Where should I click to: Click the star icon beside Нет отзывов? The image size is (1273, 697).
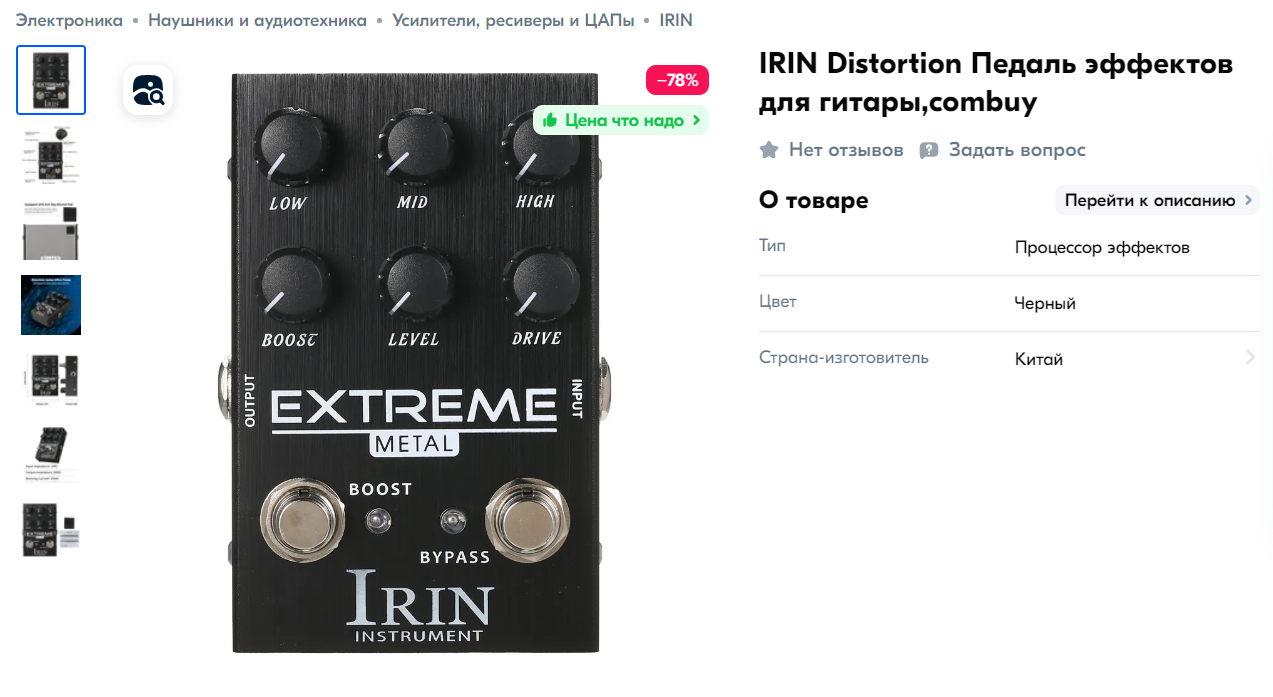[x=769, y=150]
